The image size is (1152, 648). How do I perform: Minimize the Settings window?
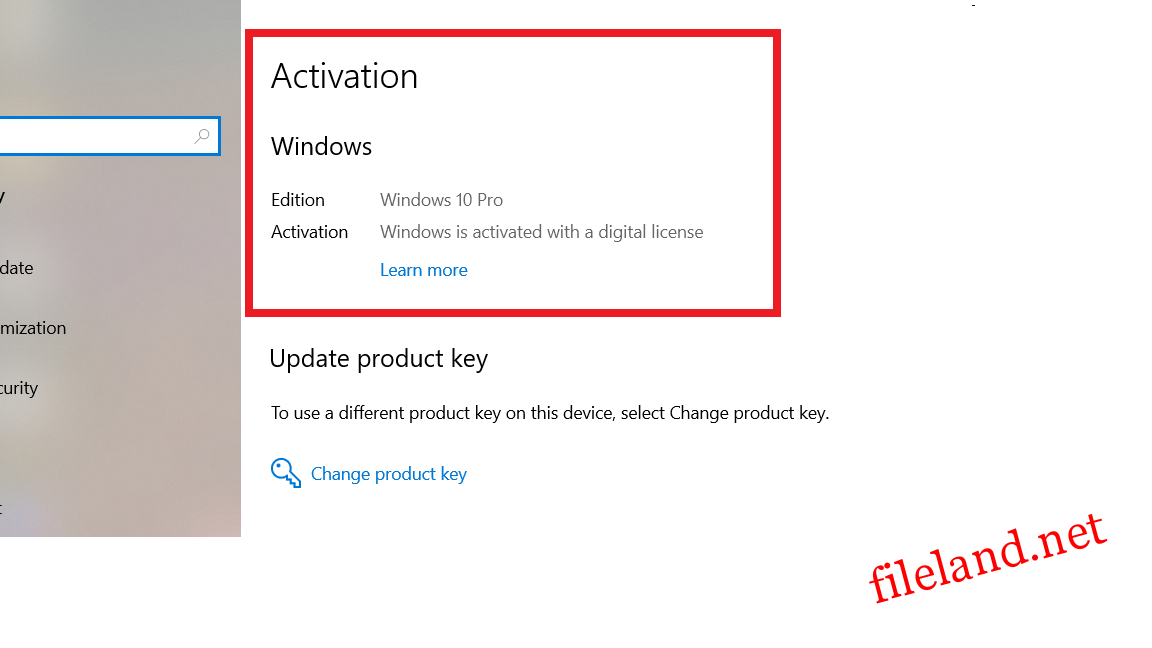tap(973, 5)
